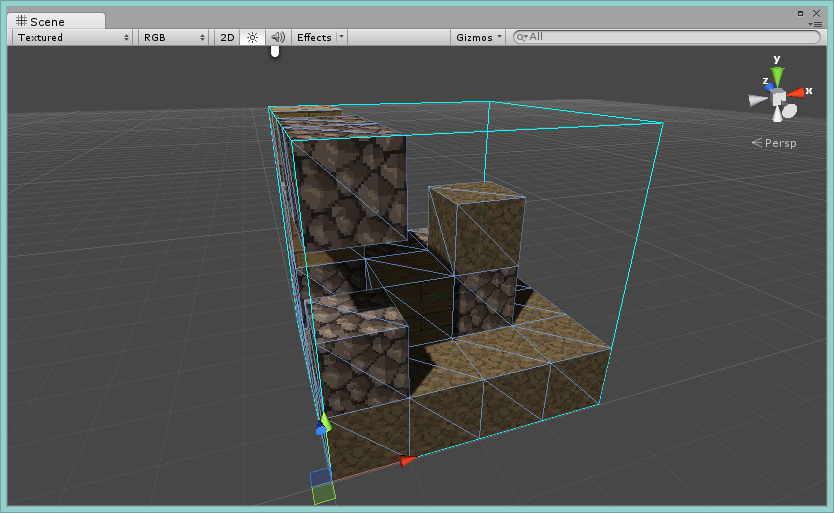Toggle scene audio with the speaker icon
Screen dimensions: 834x513
click(277, 37)
